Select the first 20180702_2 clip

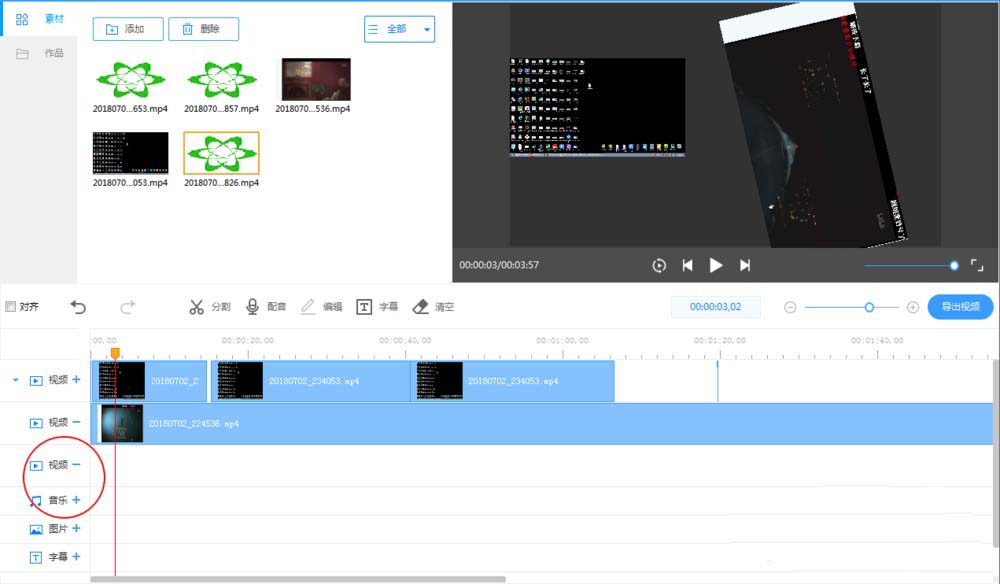coord(149,381)
